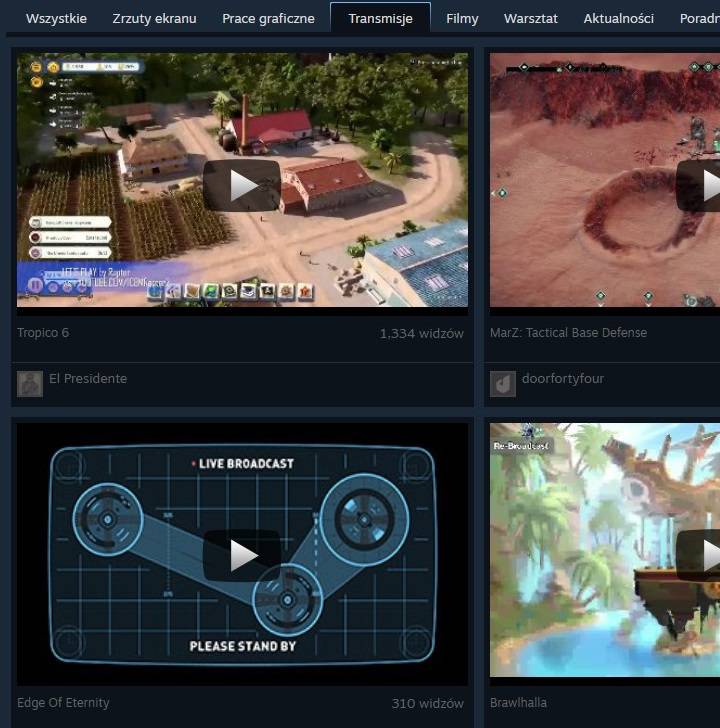Screen dimensions: 720x728
Task: Switch to the Wszystkie tab
Action: tap(56, 18)
